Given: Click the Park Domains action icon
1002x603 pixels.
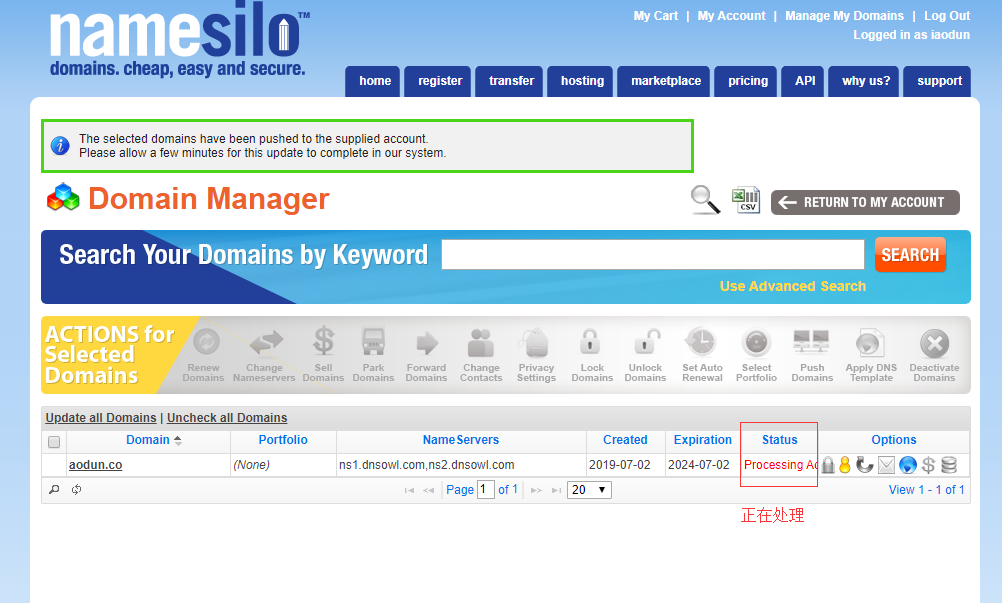Looking at the screenshot, I should [x=373, y=342].
